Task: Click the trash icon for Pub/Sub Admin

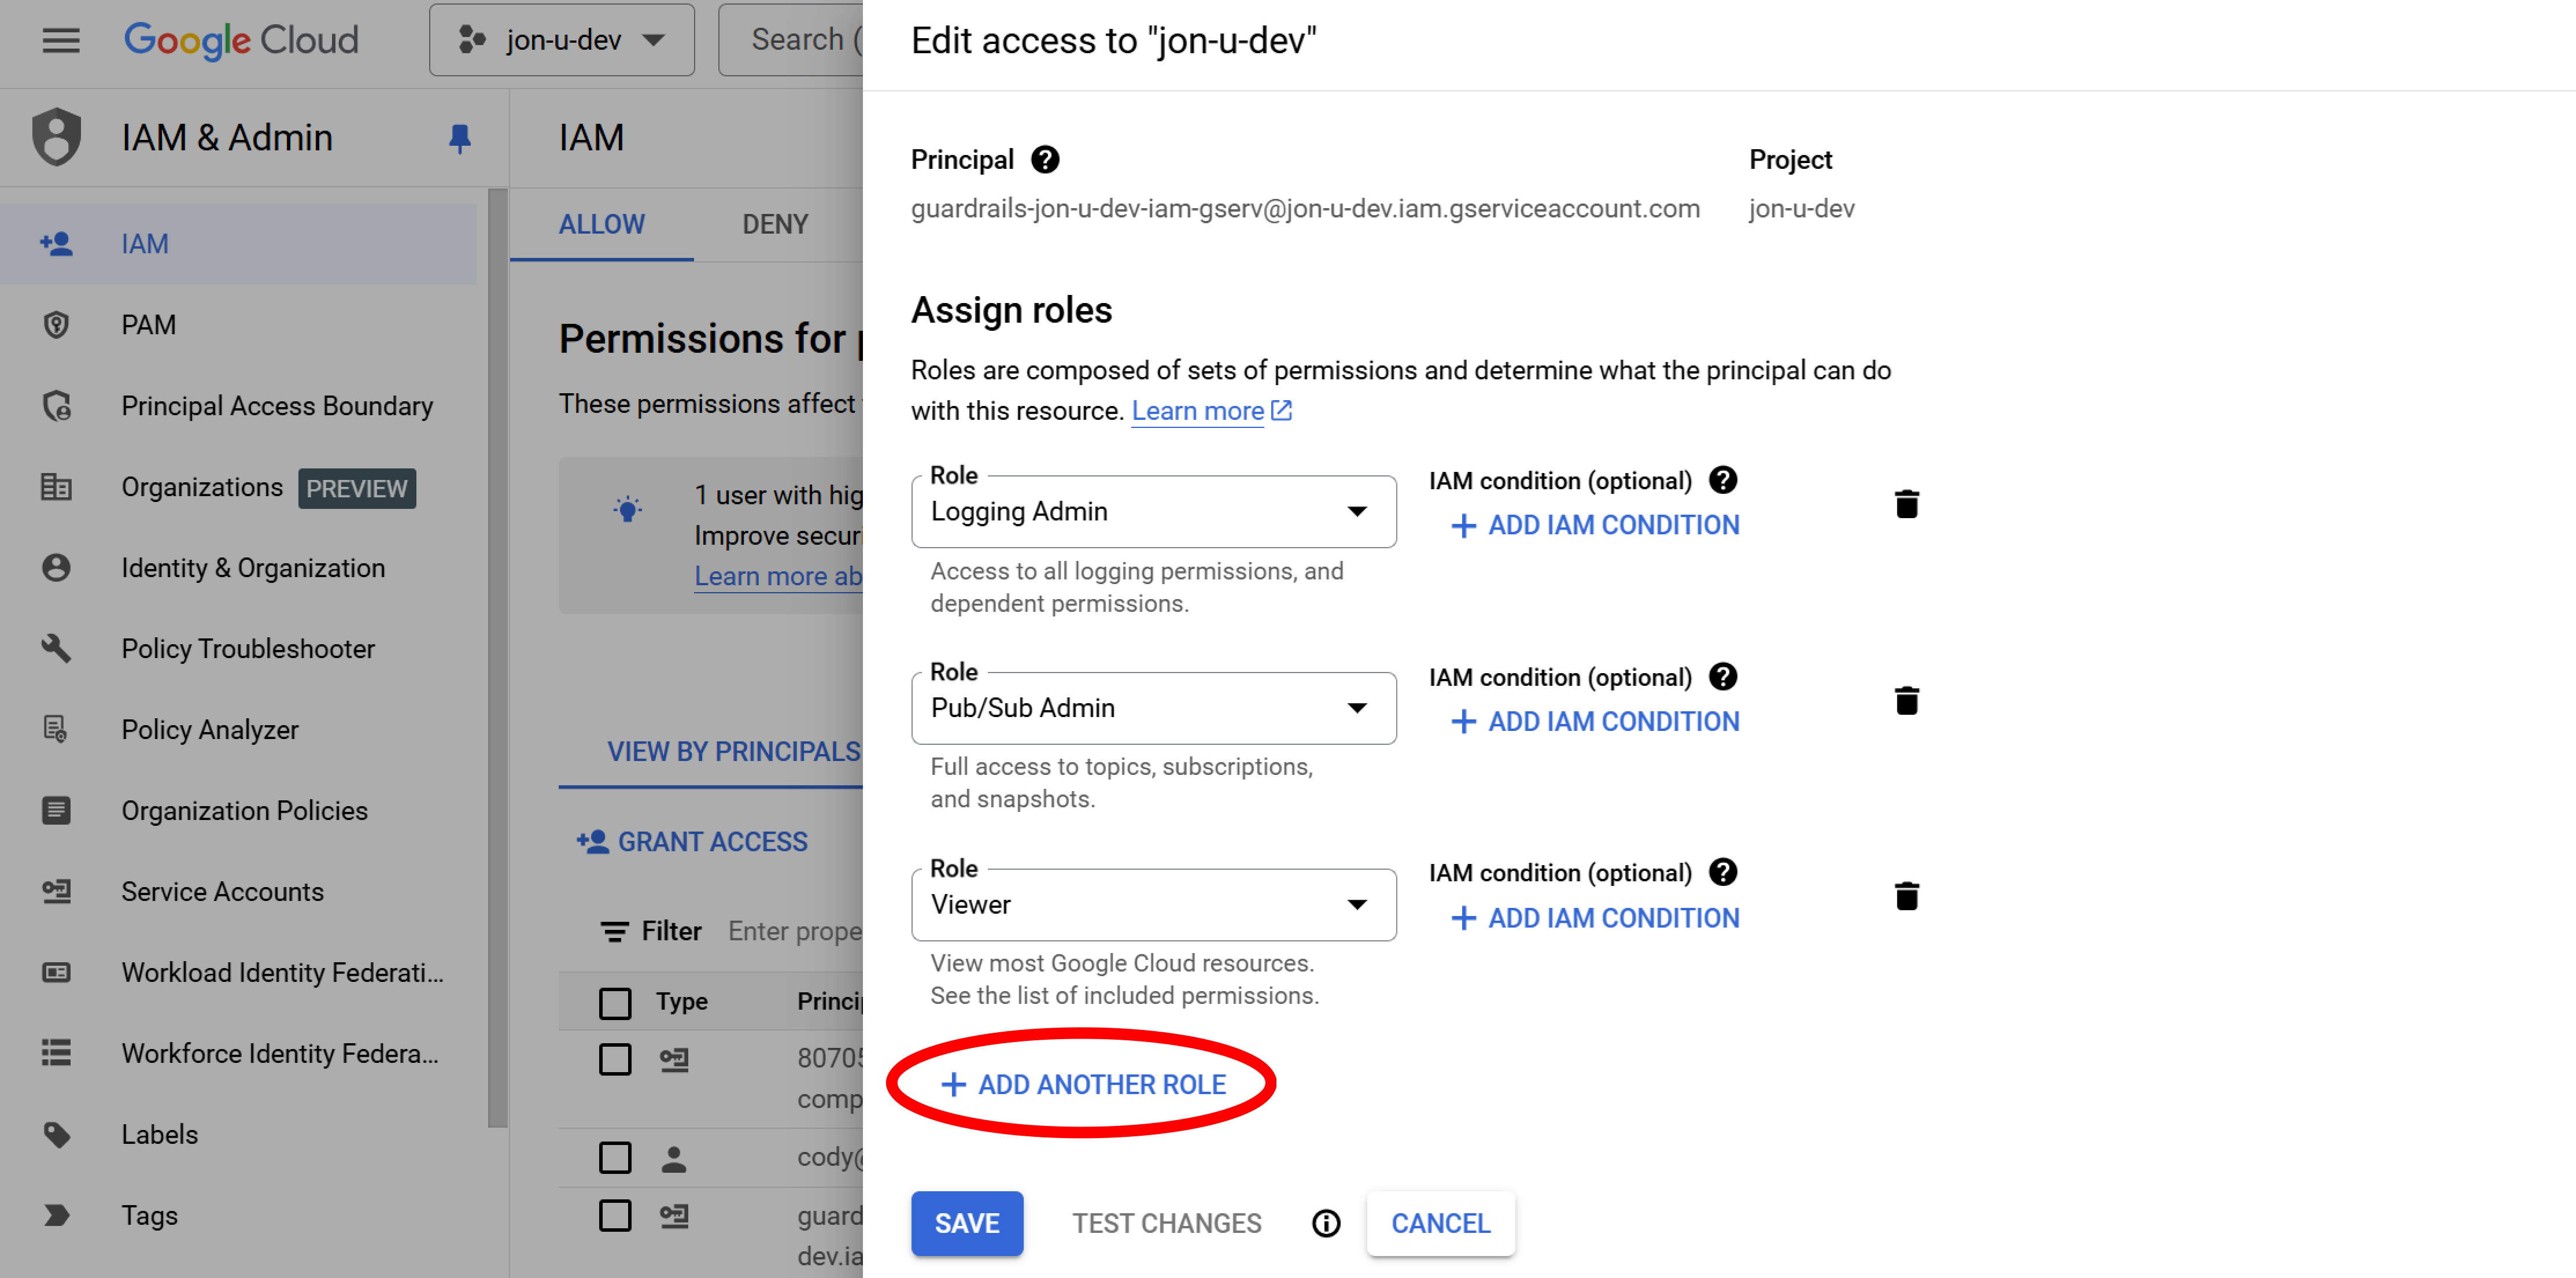Action: pyautogui.click(x=1906, y=700)
